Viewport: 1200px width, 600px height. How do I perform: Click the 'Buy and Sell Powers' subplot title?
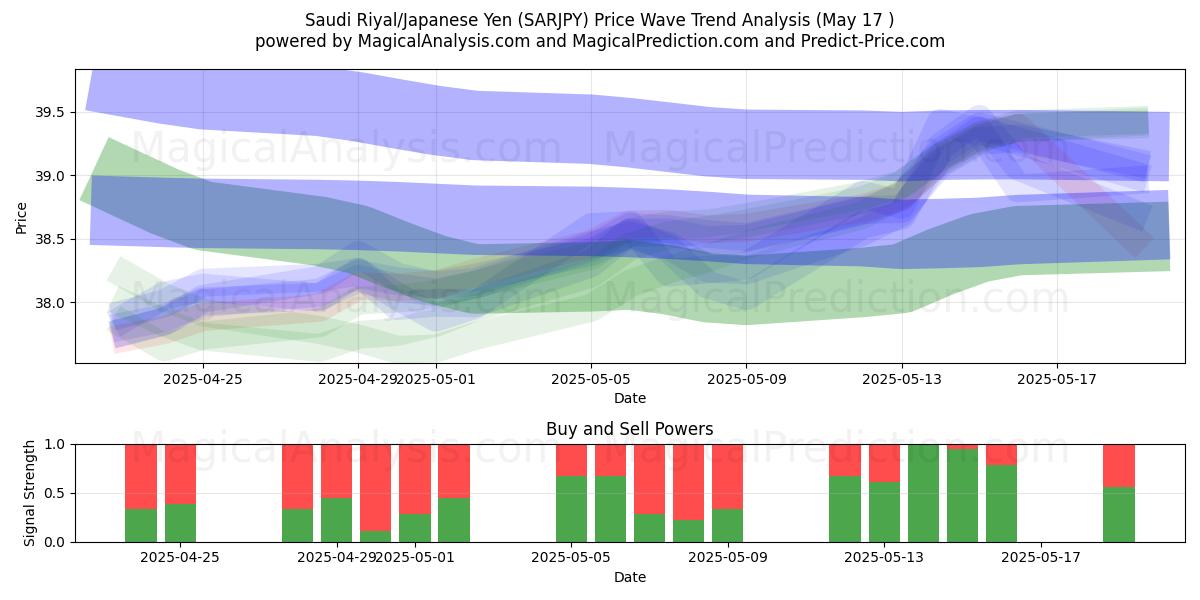pyautogui.click(x=630, y=429)
